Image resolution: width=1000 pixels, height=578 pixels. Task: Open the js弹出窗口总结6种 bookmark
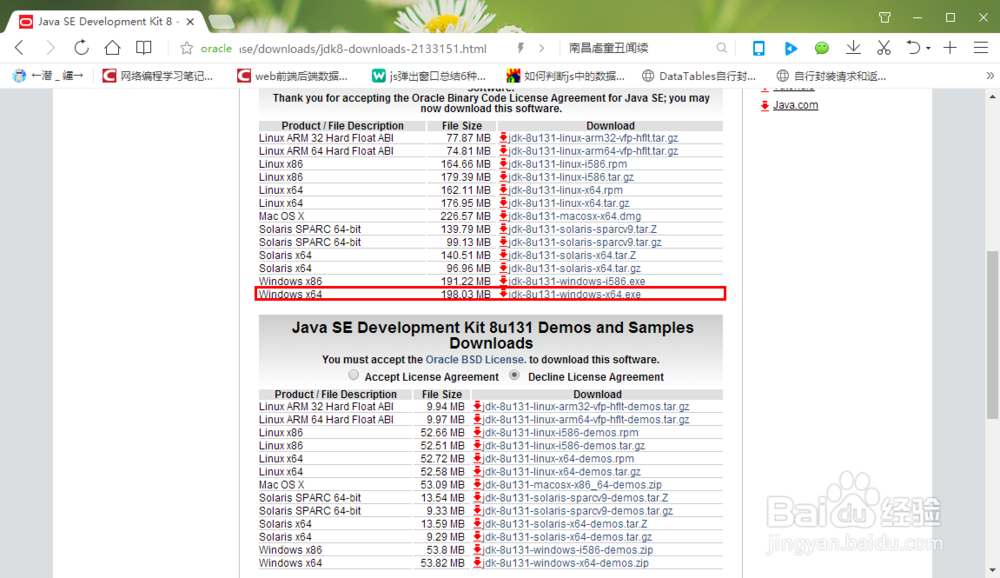(x=429, y=76)
